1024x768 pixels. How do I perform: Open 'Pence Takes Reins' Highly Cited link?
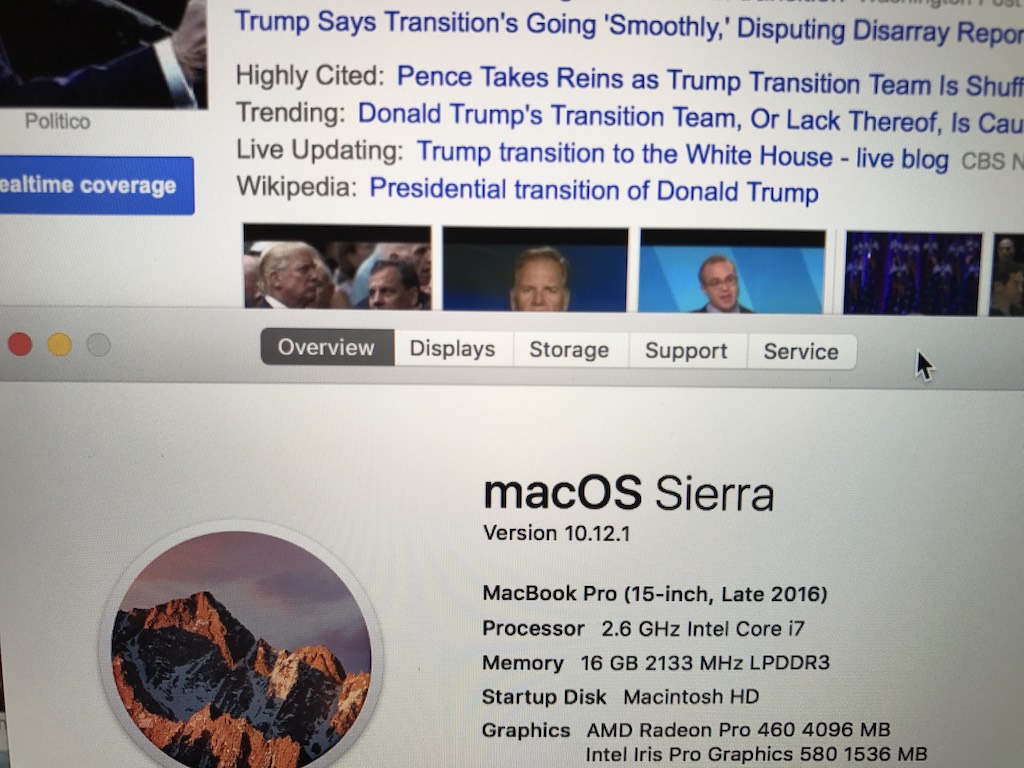tap(710, 82)
